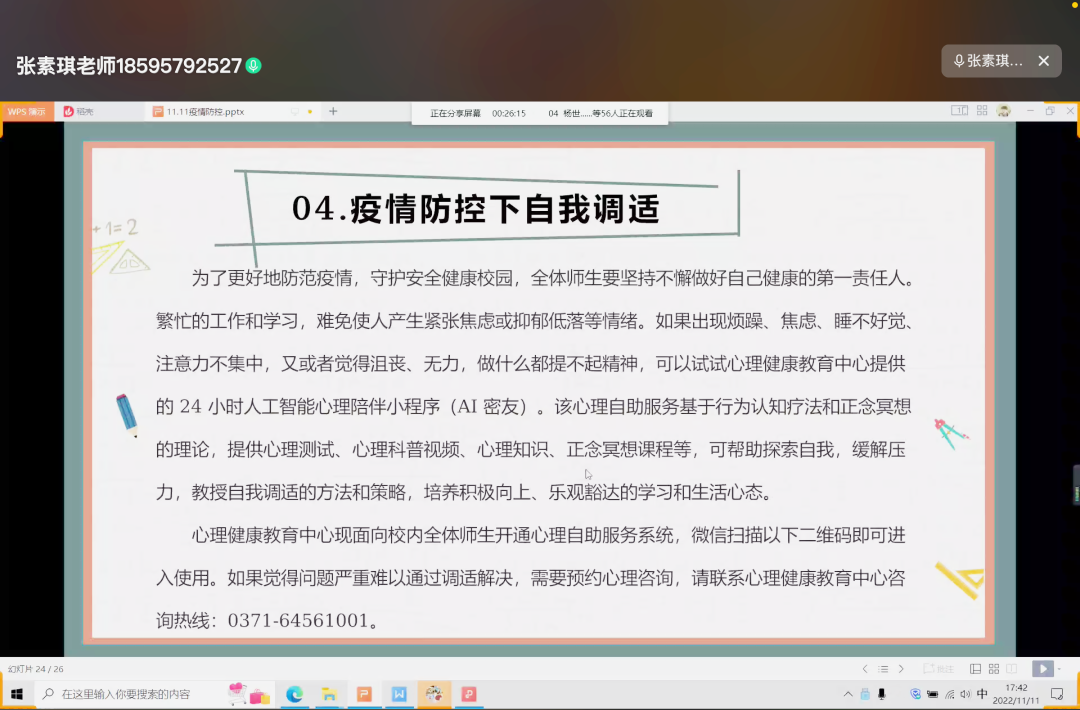Toggle system volume speaker icon
Viewport: 1080px width, 710px height.
click(x=964, y=694)
